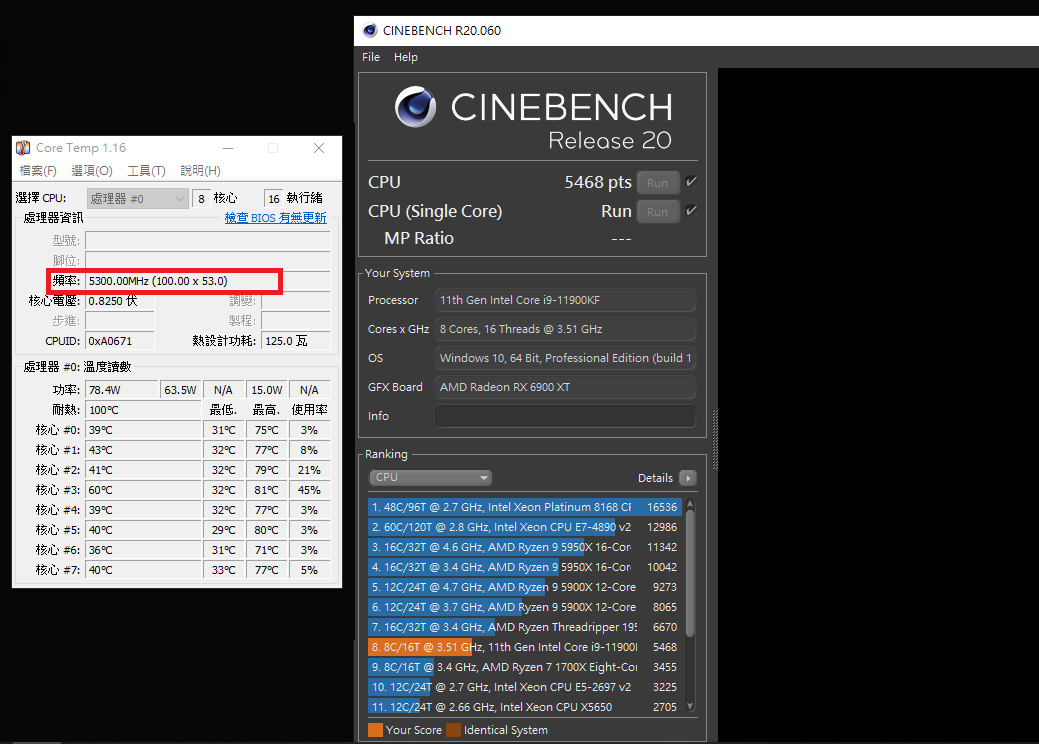Screen dimensions: 1039x744
Task: Minimize the Core Temp window
Action: (x=228, y=148)
